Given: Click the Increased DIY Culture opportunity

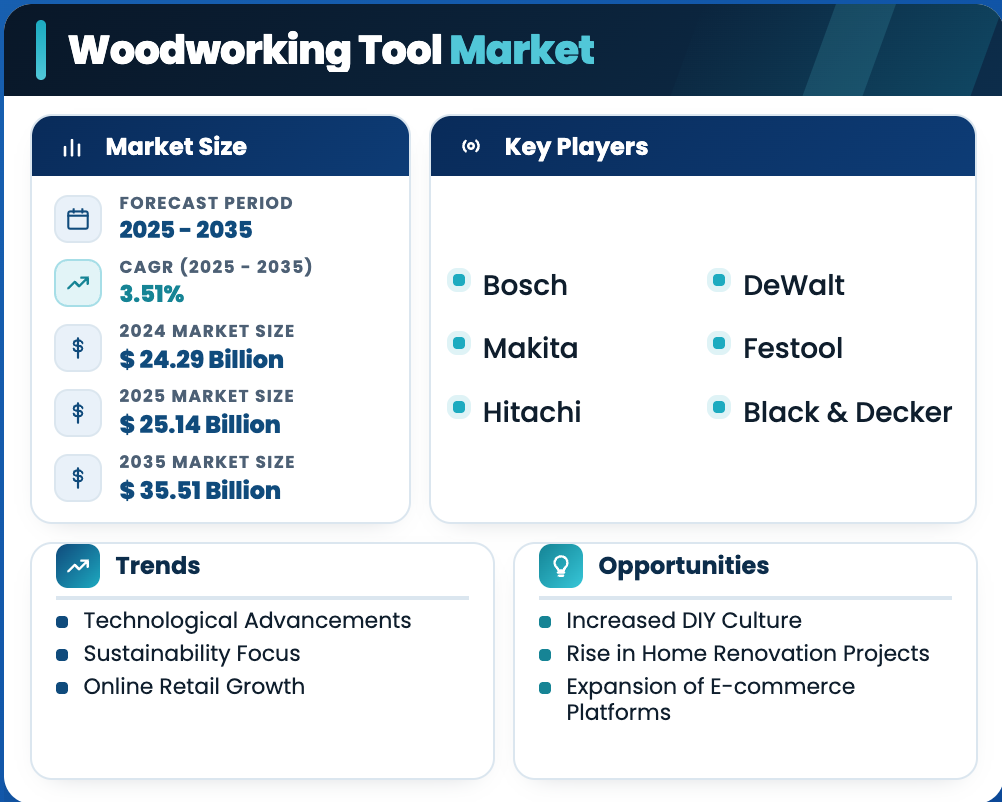Looking at the screenshot, I should coord(684,621).
